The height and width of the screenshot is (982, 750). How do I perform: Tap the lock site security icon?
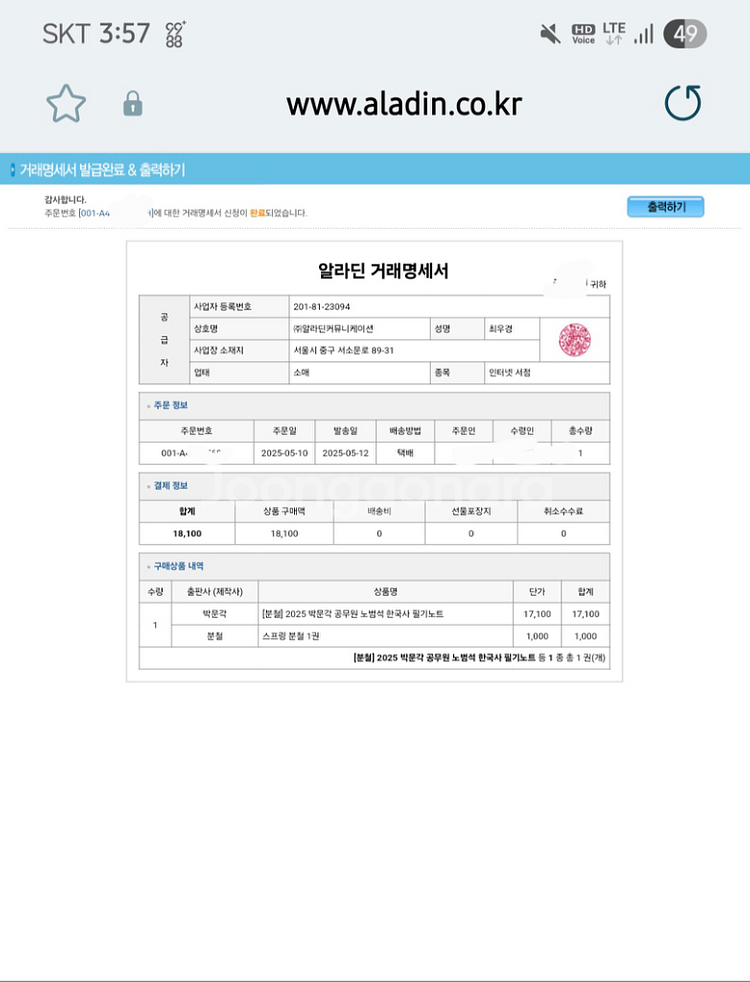click(x=133, y=103)
